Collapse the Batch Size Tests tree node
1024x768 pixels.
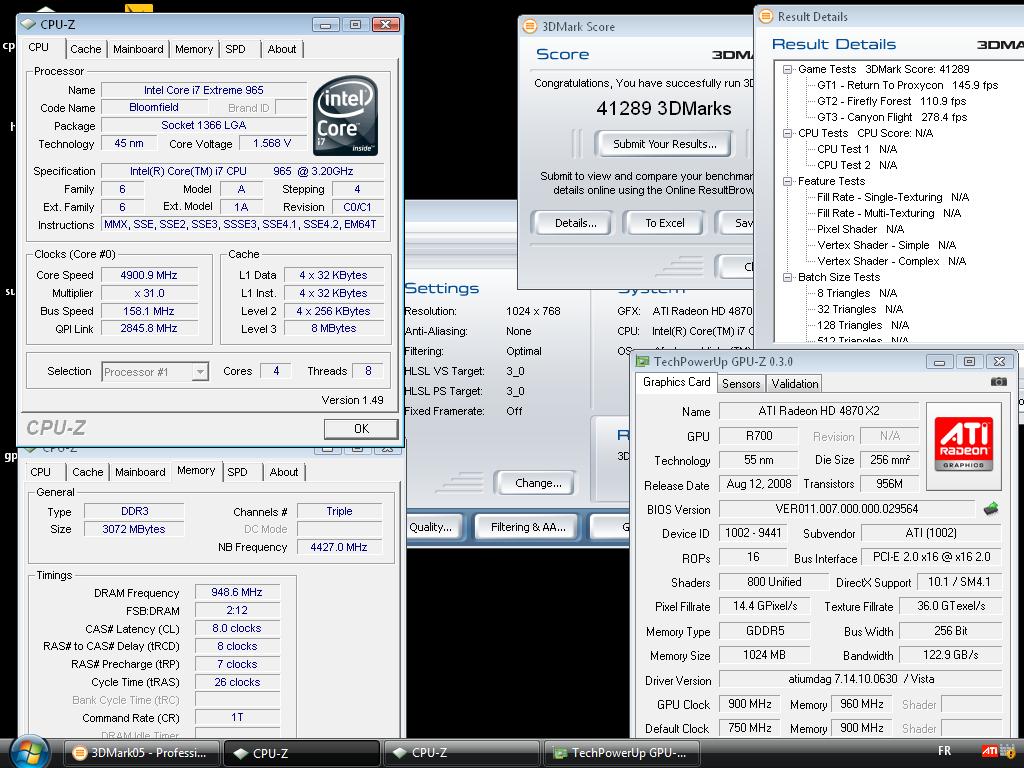click(x=788, y=278)
